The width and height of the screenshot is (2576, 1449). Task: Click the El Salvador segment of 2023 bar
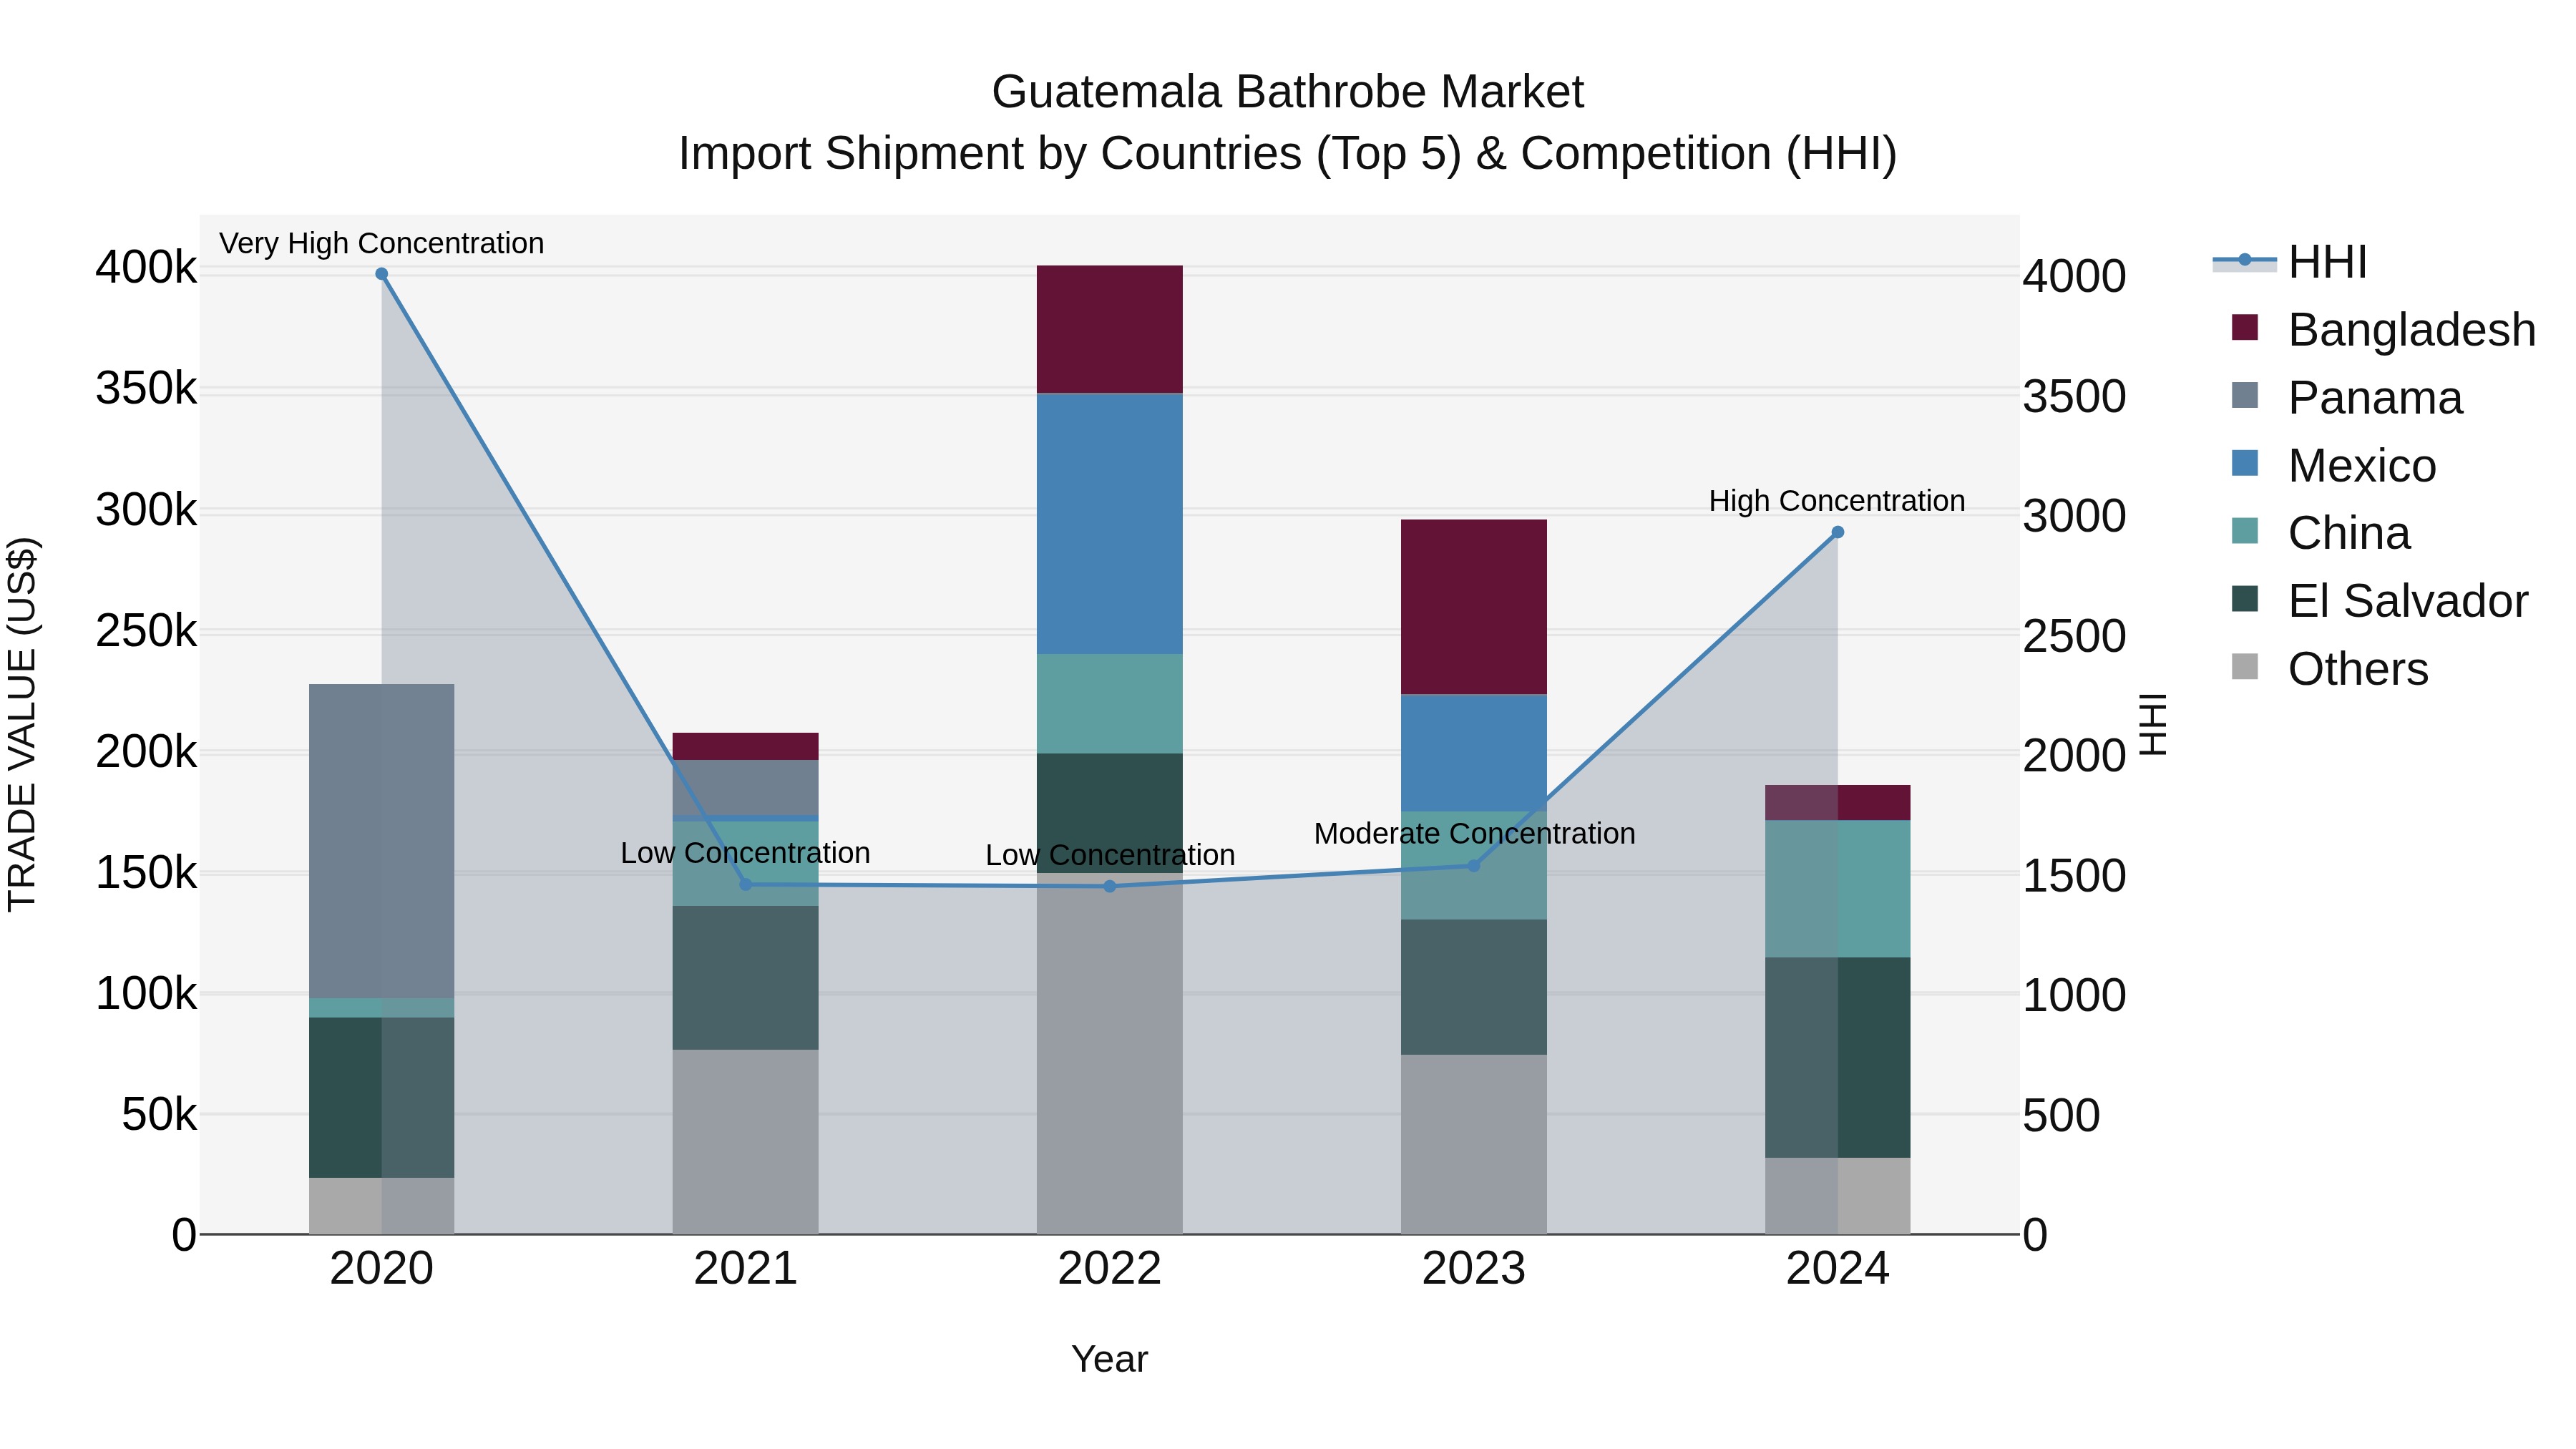point(1473,987)
